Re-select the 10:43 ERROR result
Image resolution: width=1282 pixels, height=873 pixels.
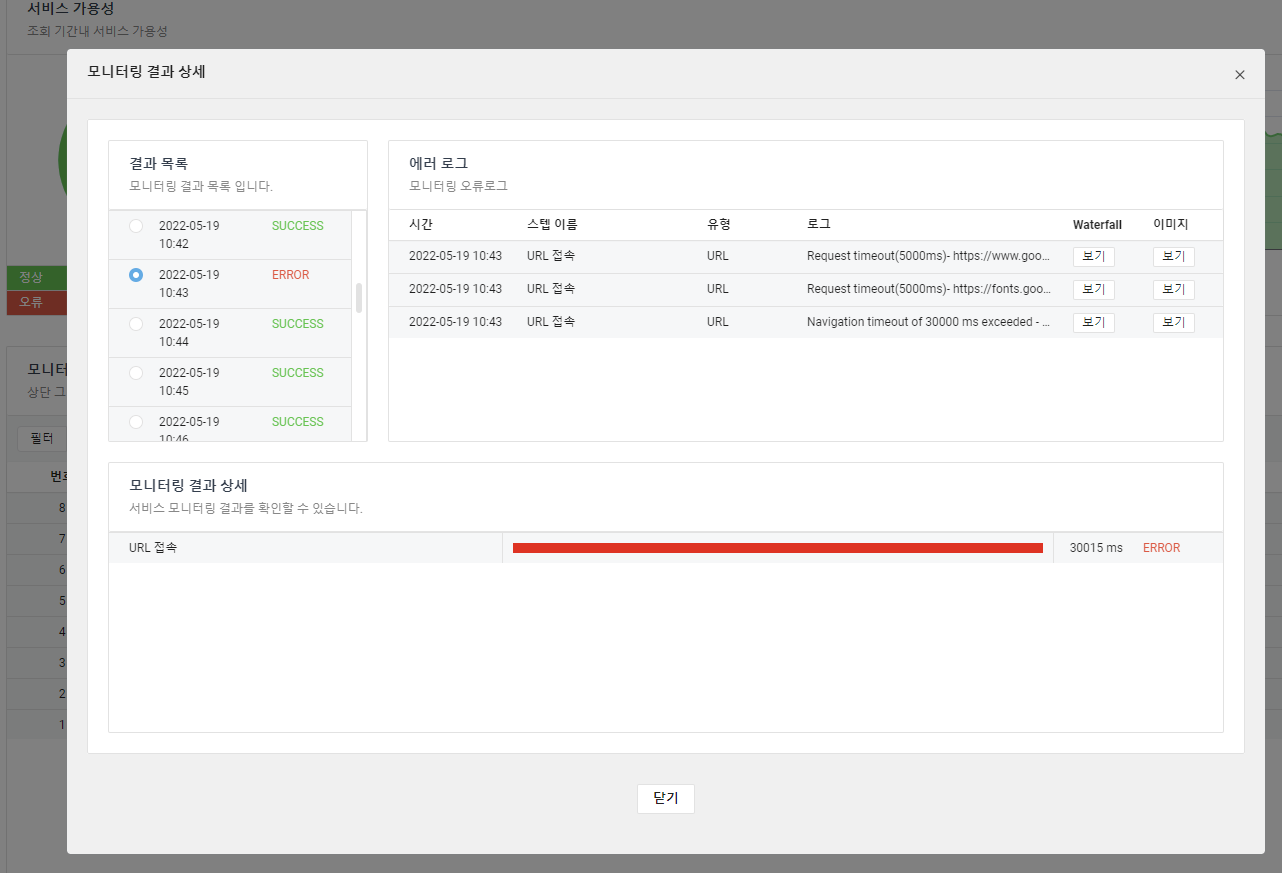click(x=135, y=275)
